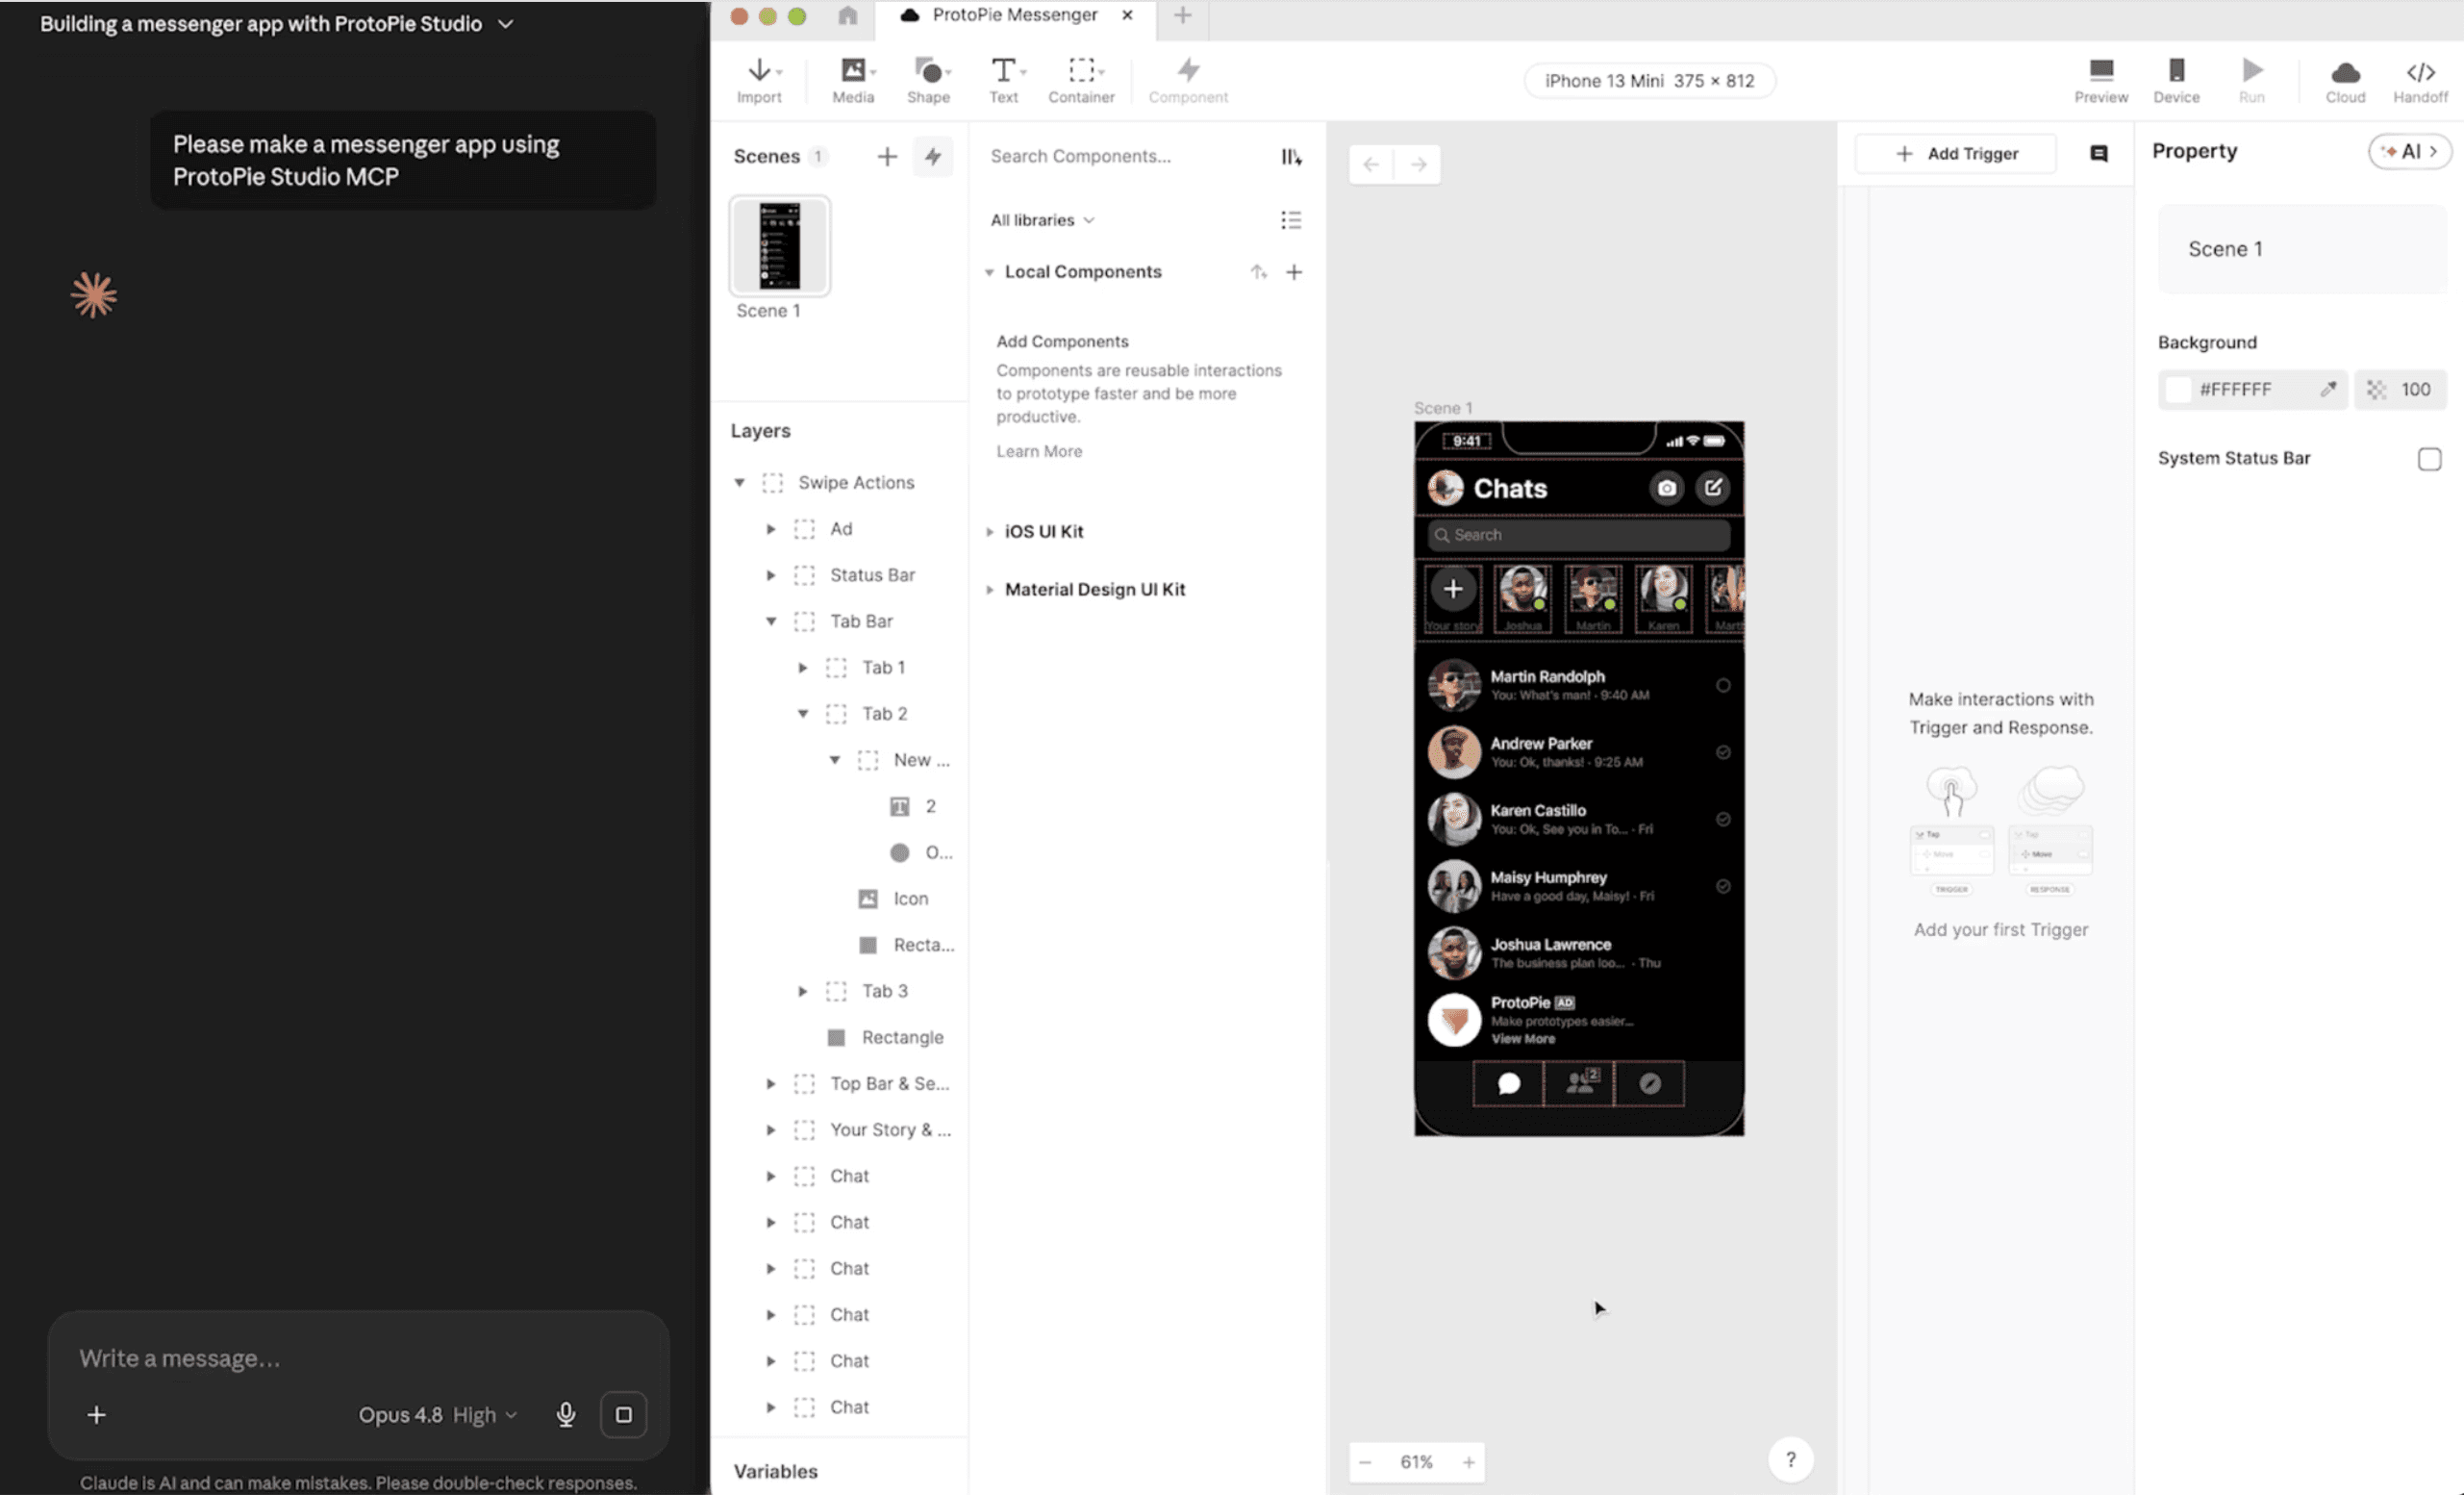The width and height of the screenshot is (2464, 1495).
Task: Expand the iOS UI Kit library
Action: coord(989,532)
